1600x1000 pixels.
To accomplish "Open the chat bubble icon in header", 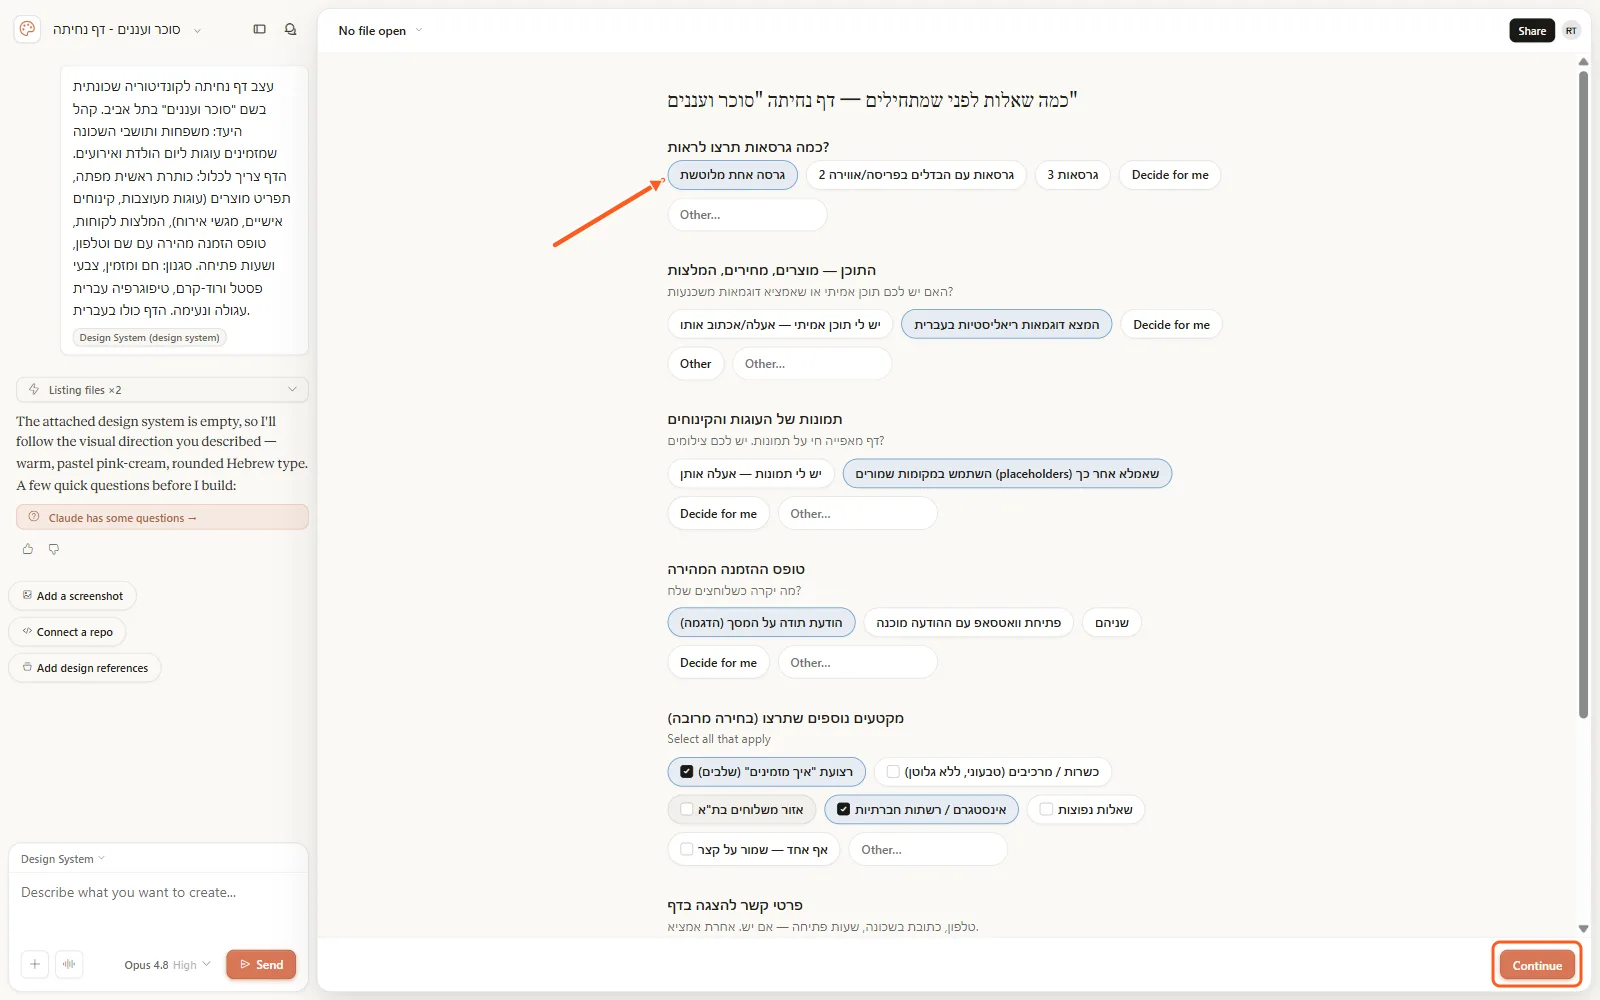I will (291, 30).
